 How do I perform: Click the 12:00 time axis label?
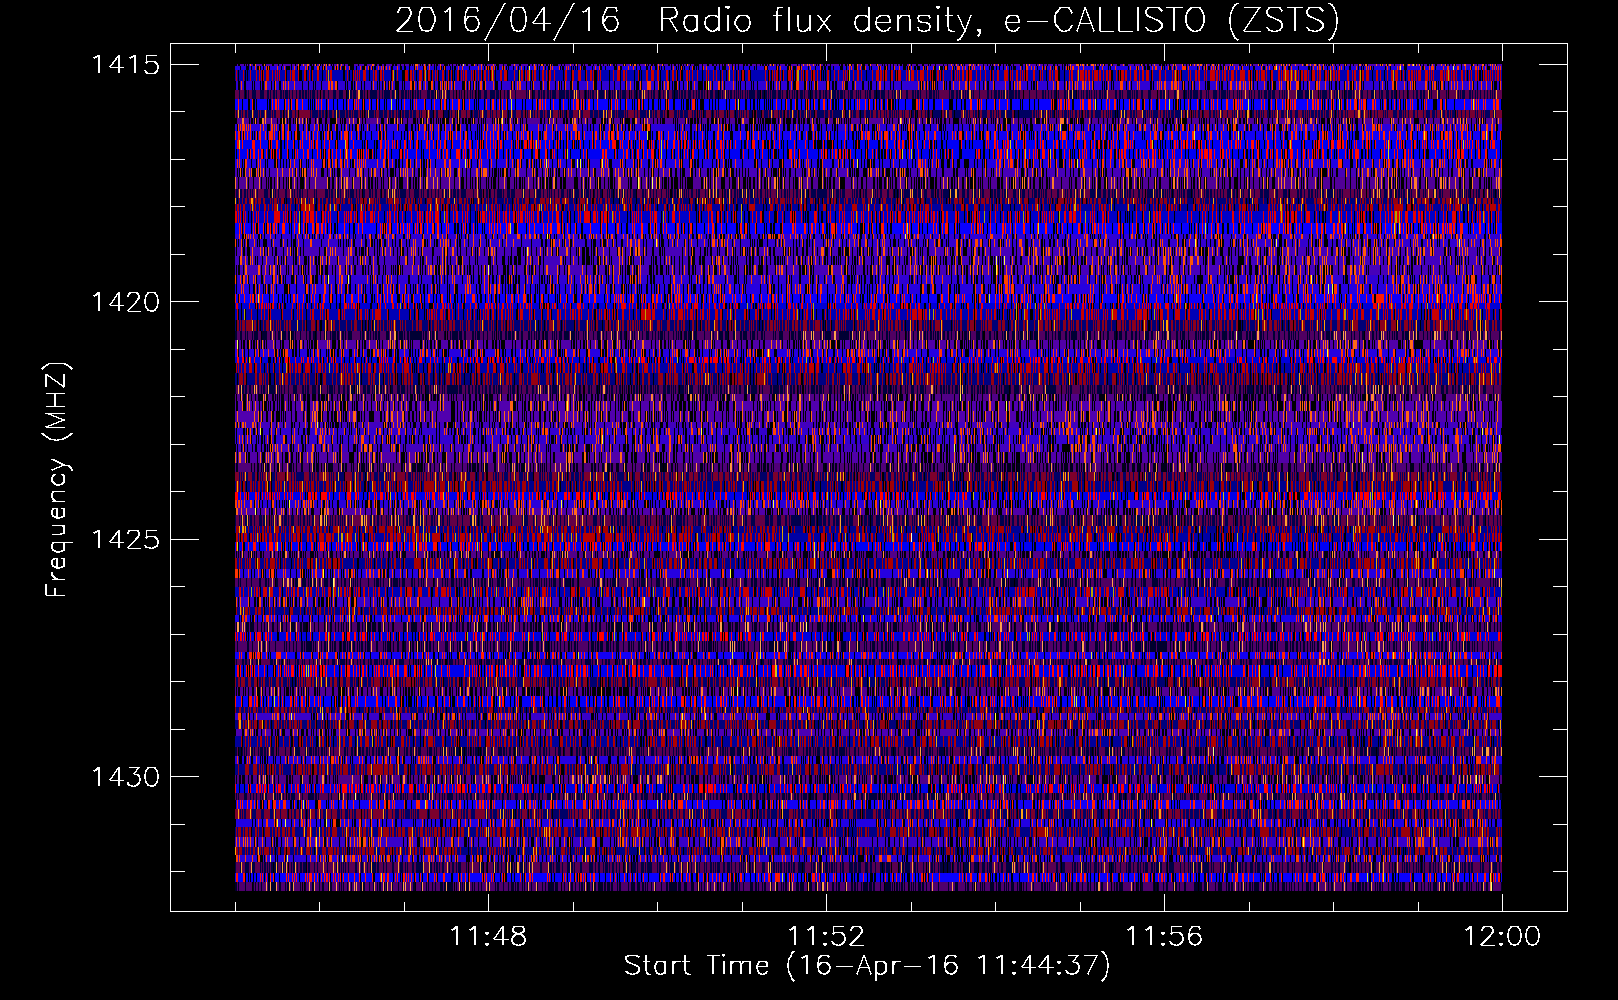point(1502,937)
